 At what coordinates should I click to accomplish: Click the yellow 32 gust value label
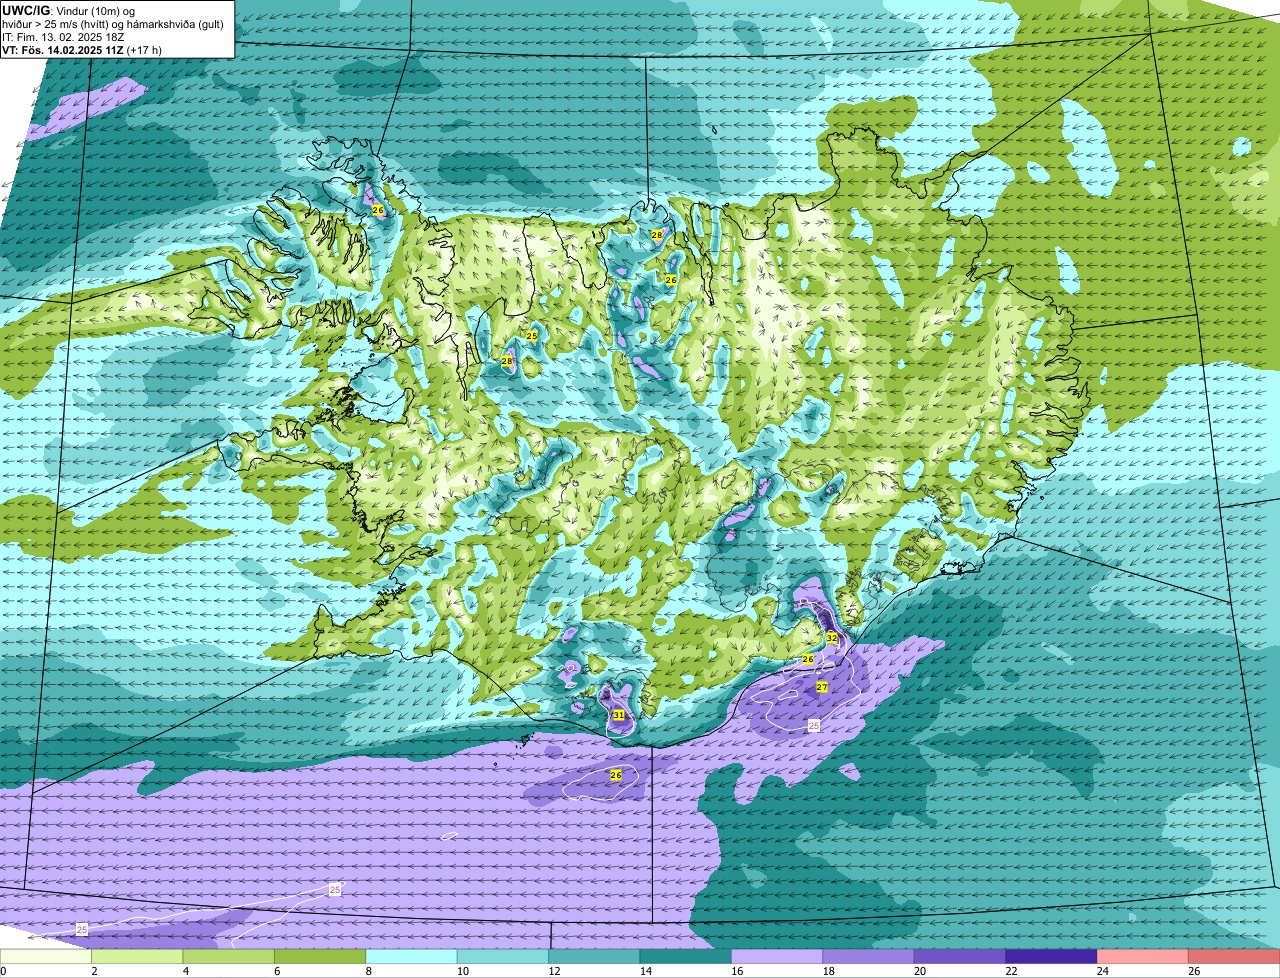(x=832, y=637)
